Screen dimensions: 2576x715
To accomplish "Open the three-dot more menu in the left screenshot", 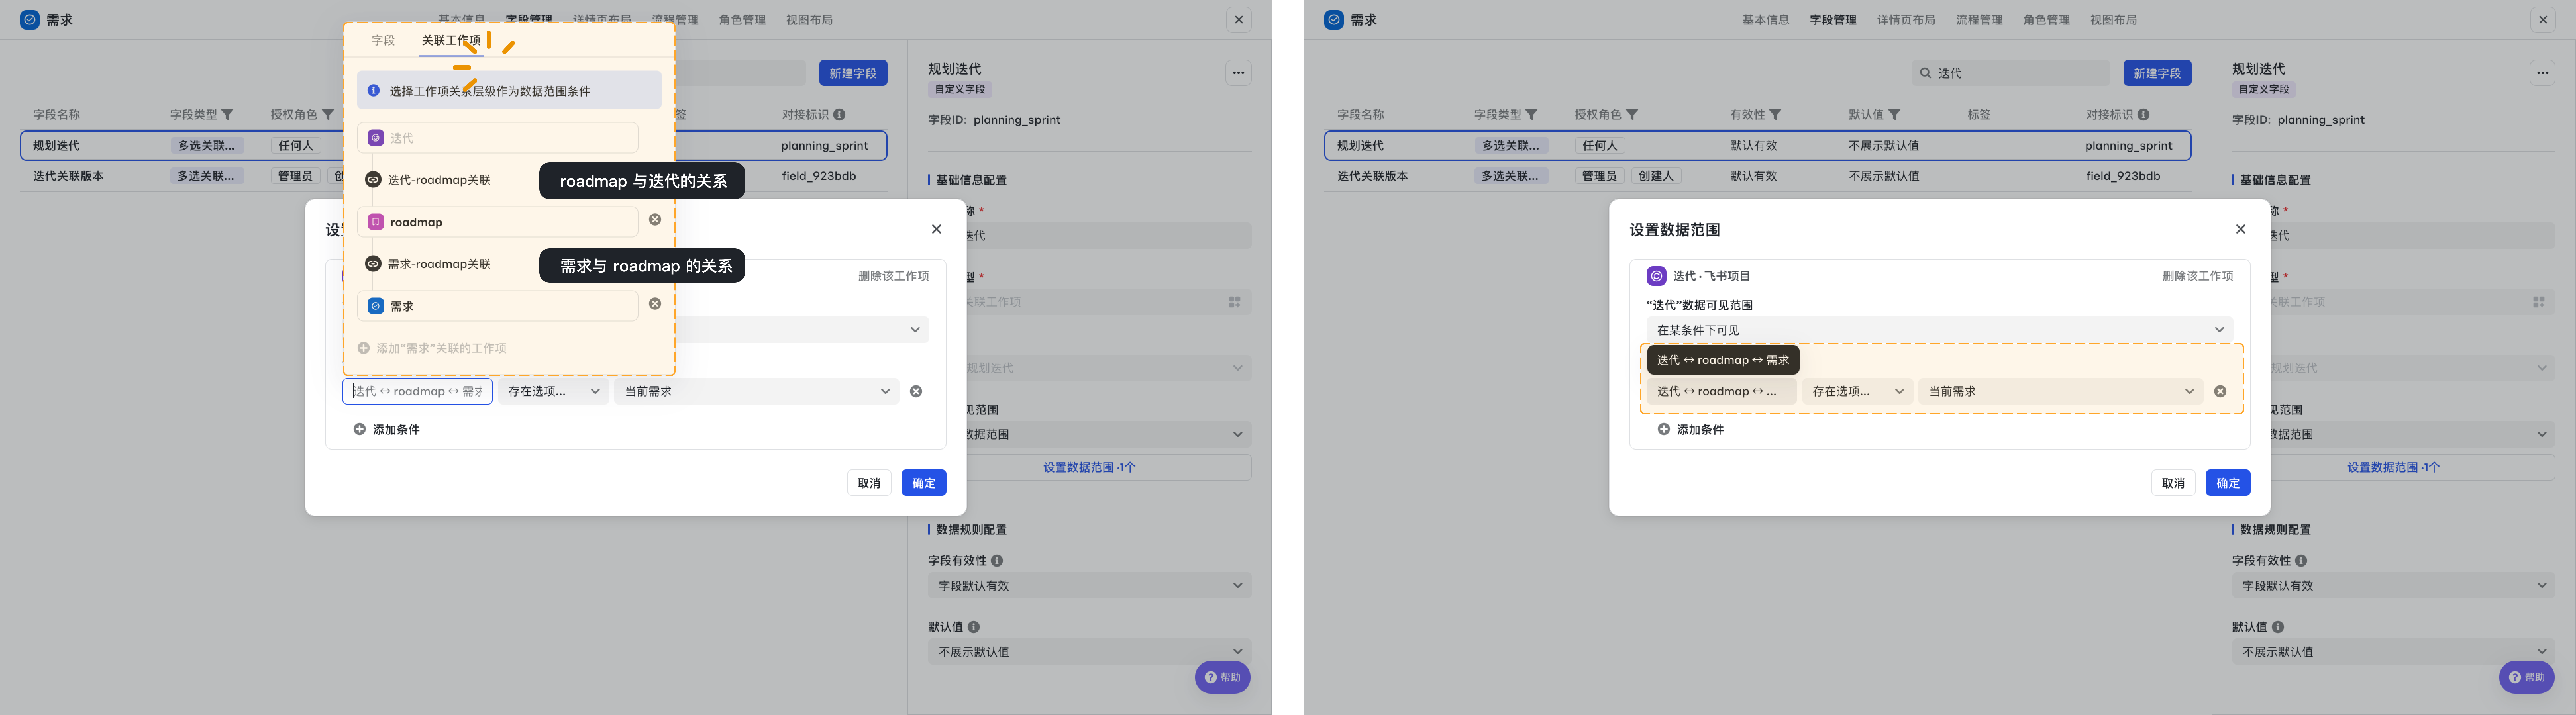I will (1238, 73).
